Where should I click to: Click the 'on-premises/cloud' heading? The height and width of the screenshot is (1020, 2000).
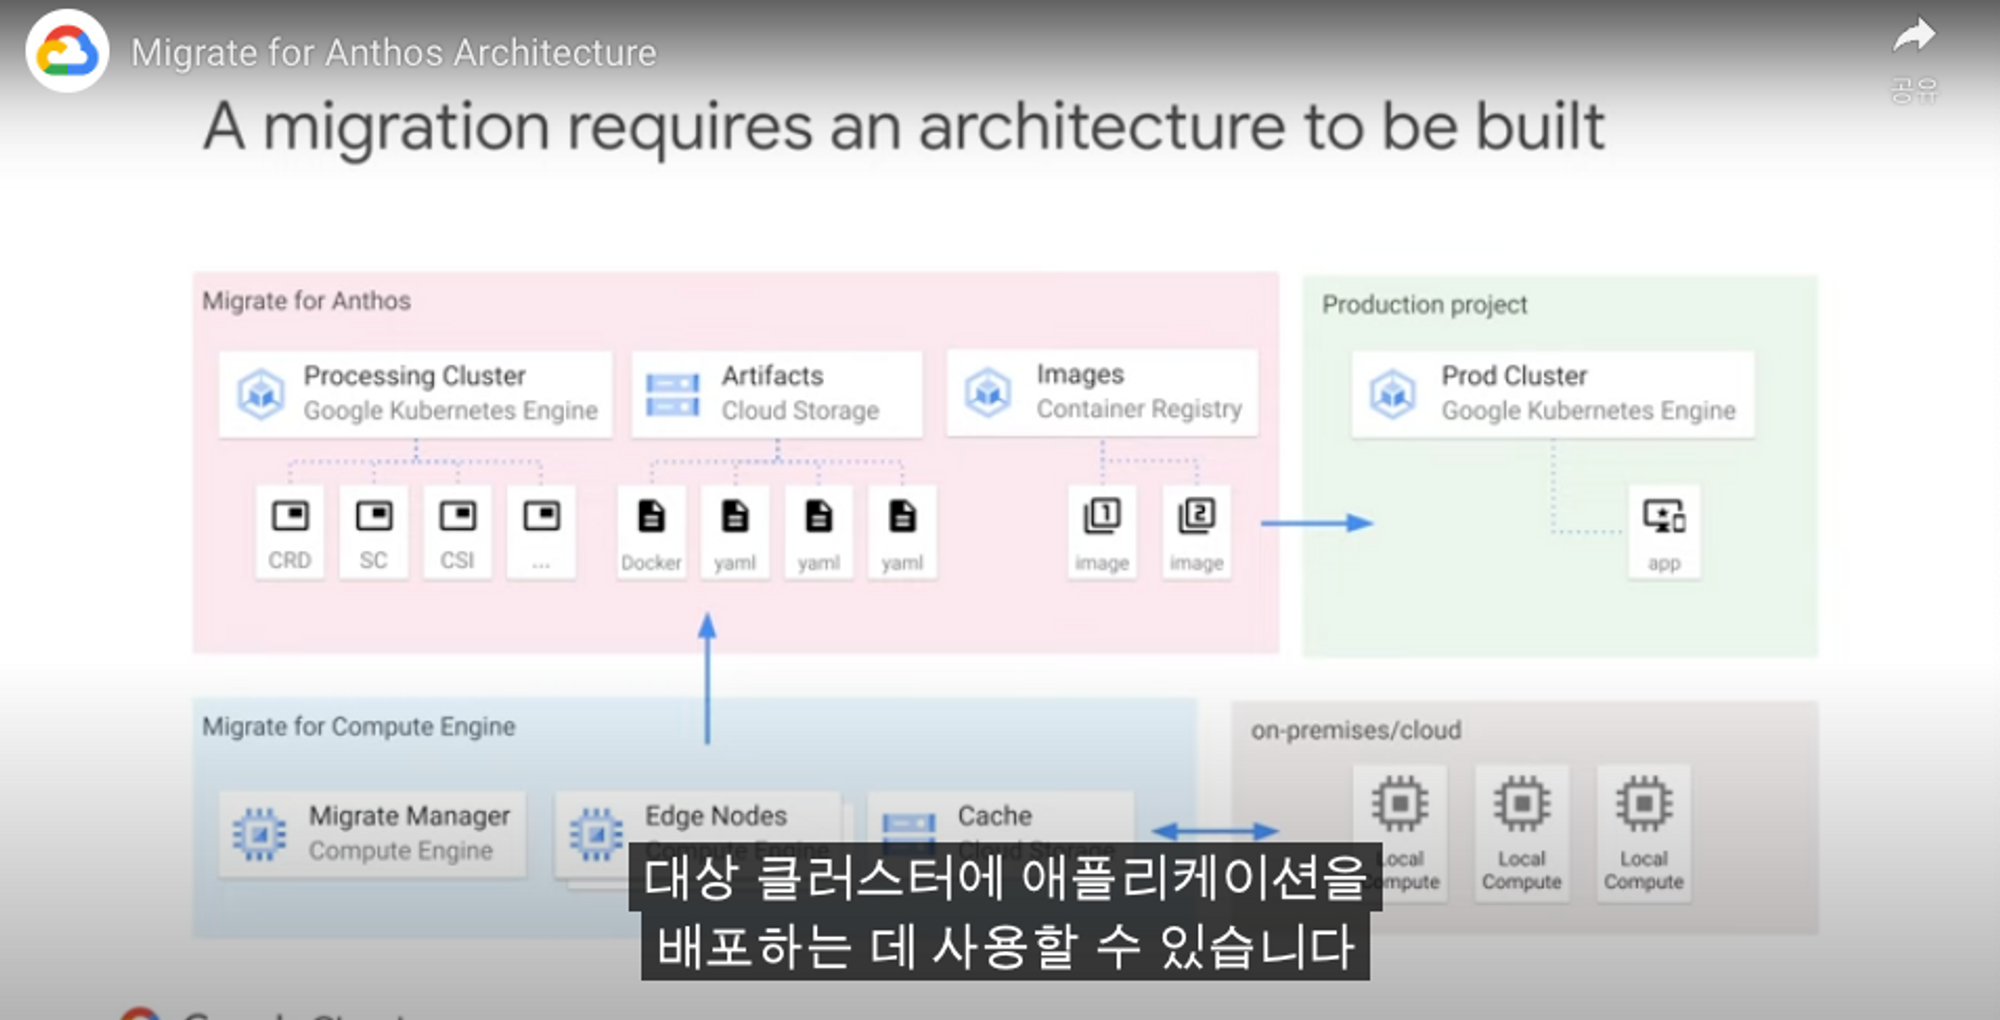tap(1356, 731)
